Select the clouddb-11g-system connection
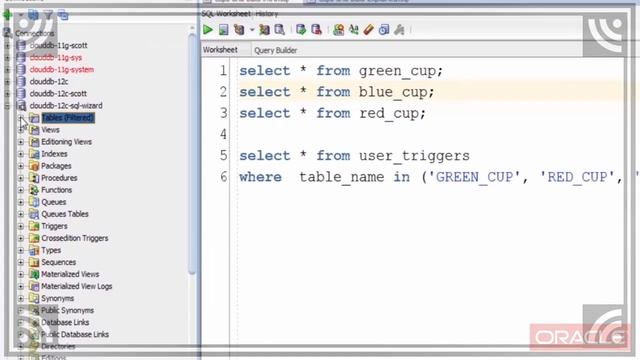 click(62, 69)
